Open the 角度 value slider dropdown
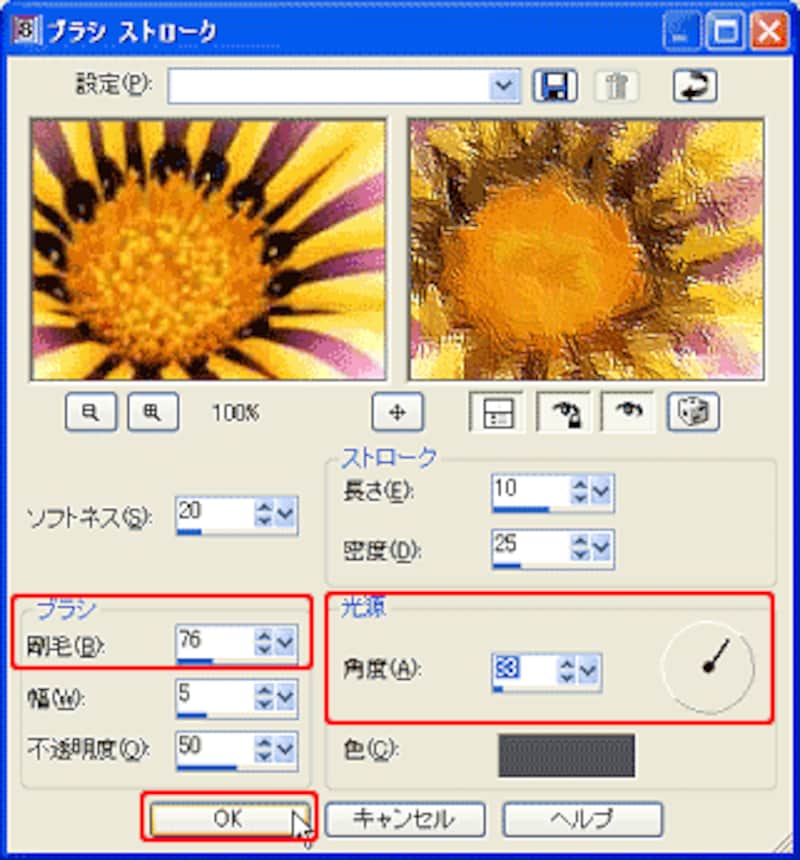This screenshot has height=860, width=800. 588,670
